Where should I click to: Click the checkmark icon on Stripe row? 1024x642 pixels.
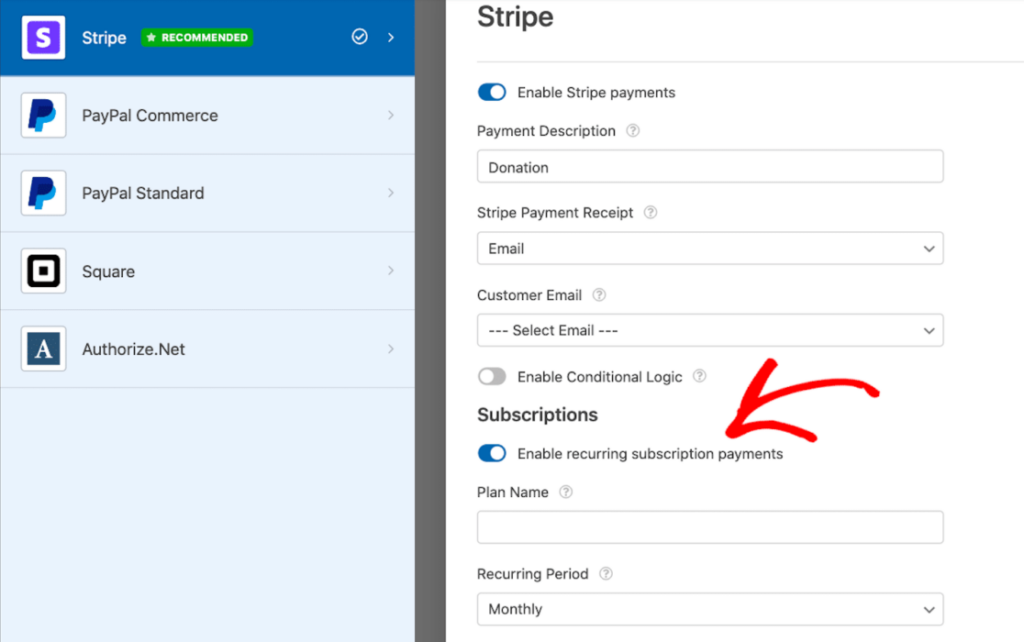coord(359,37)
